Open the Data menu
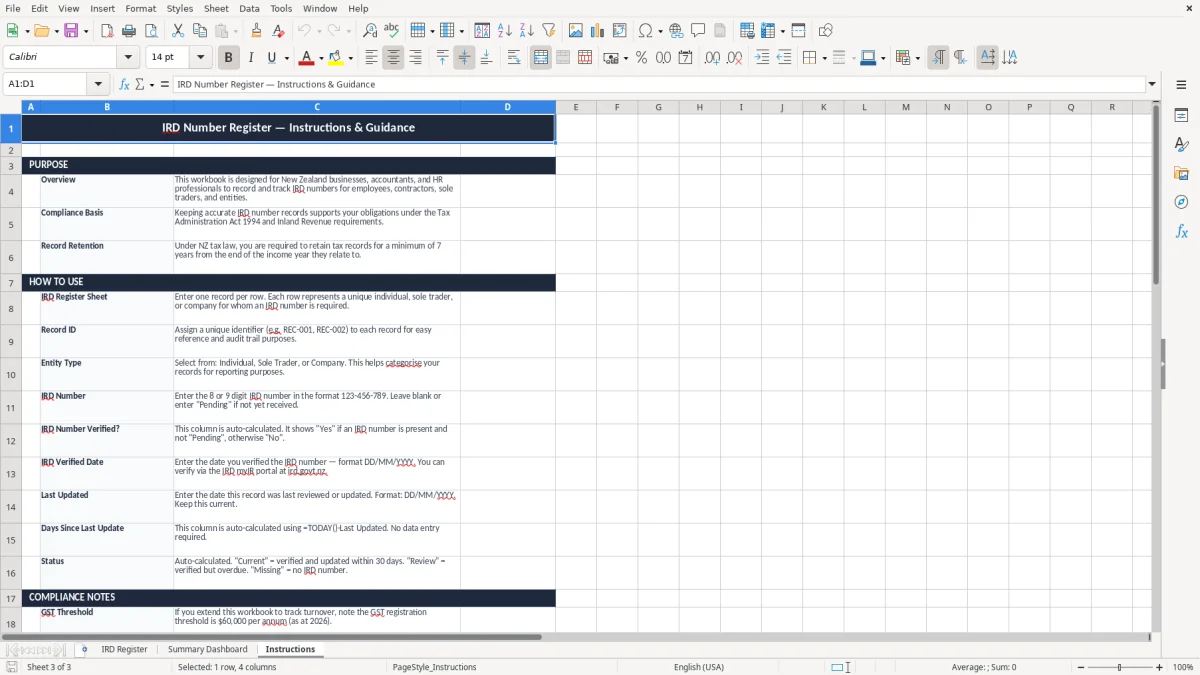This screenshot has height=675, width=1200. 249,8
